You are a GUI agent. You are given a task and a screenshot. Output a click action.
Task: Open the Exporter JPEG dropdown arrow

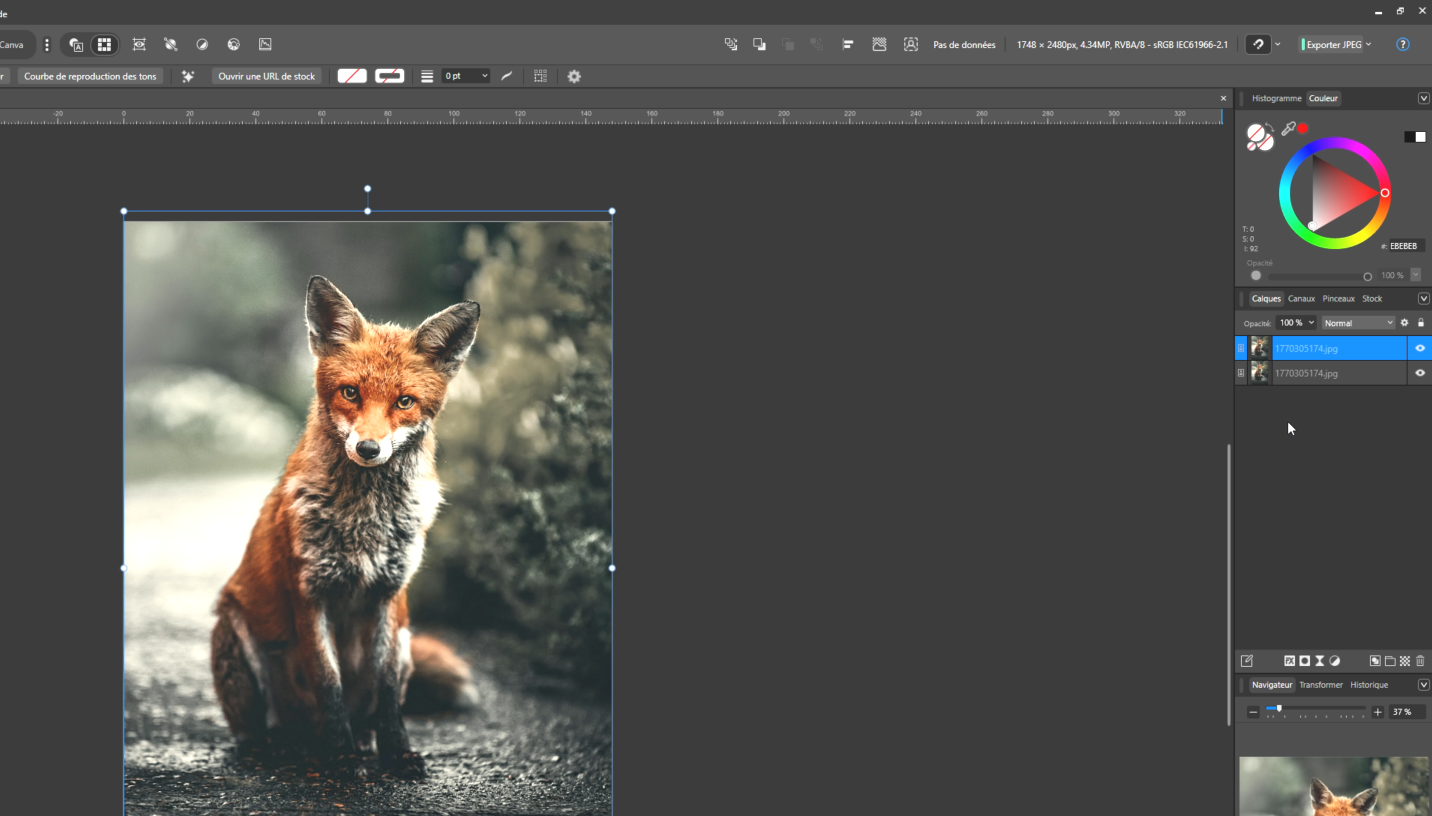click(1368, 44)
